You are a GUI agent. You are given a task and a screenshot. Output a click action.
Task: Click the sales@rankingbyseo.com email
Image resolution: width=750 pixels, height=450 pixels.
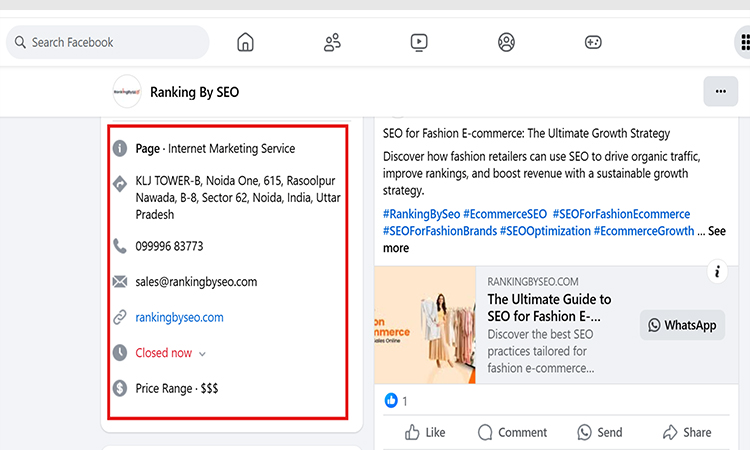point(196,282)
